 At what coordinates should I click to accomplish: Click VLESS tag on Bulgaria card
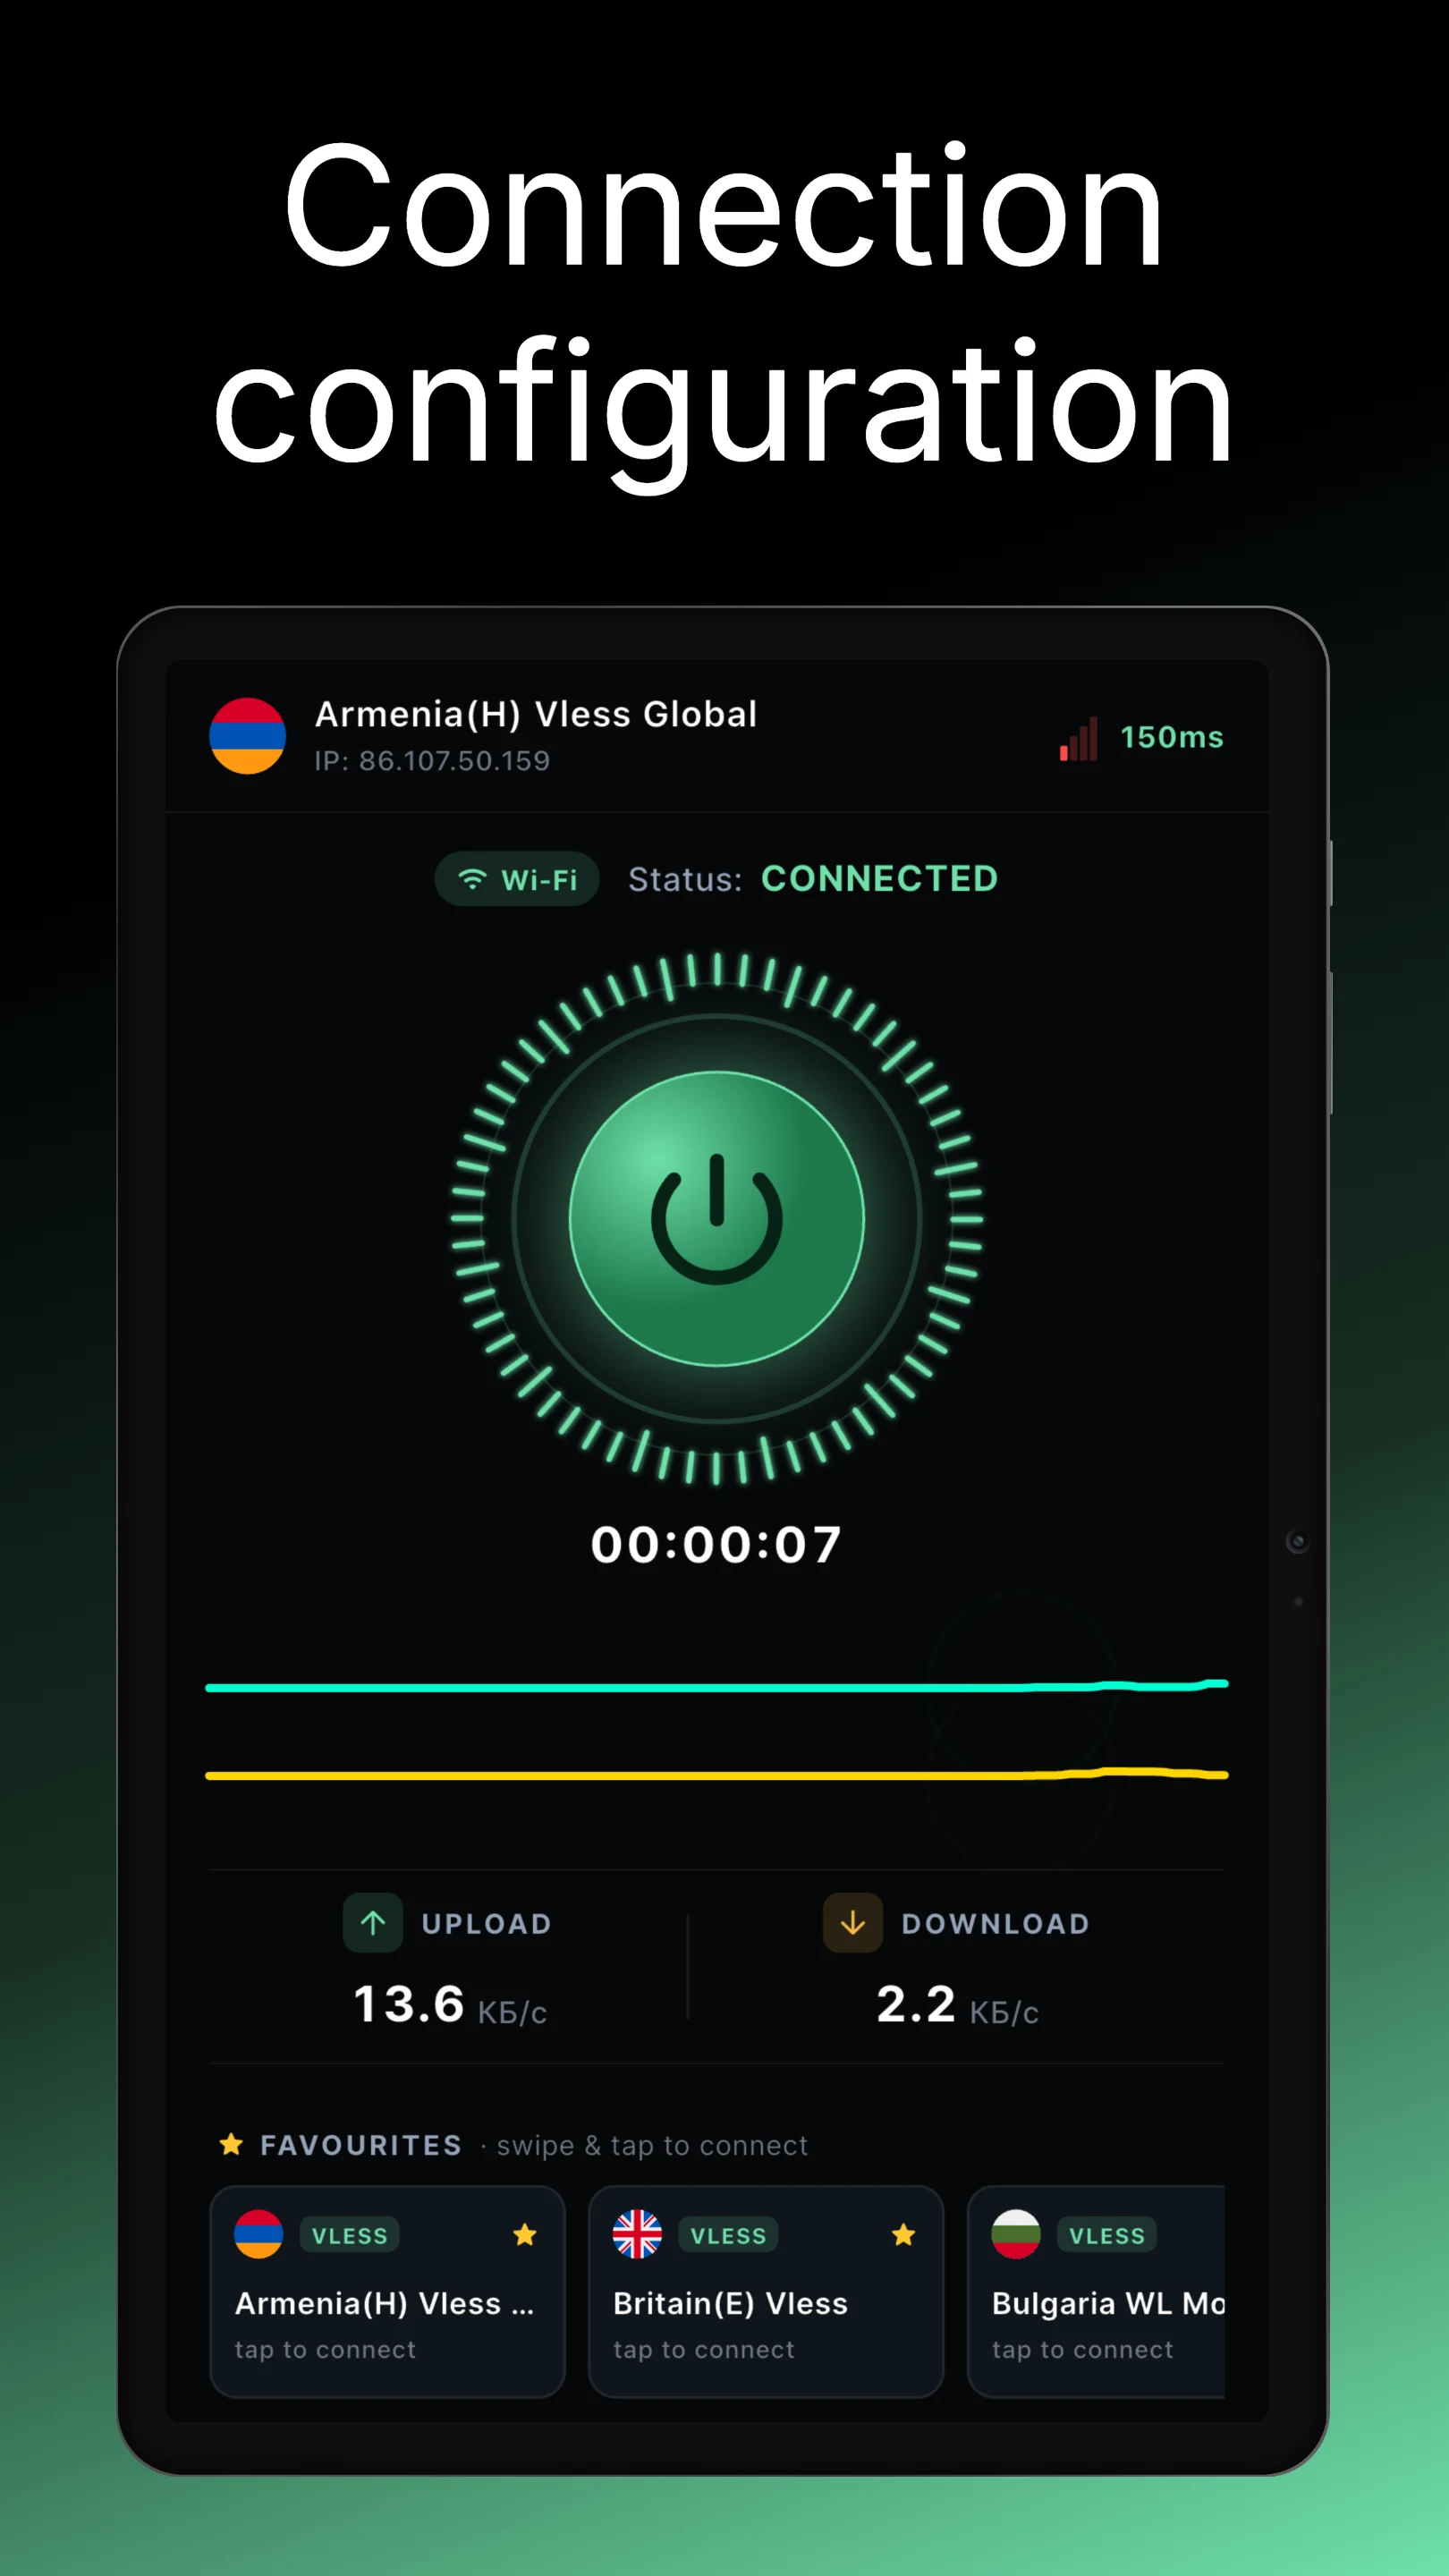pyautogui.click(x=1107, y=2235)
